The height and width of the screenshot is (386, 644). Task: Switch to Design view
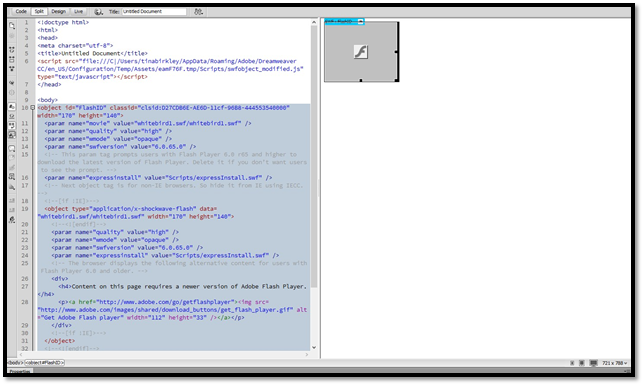(x=58, y=11)
